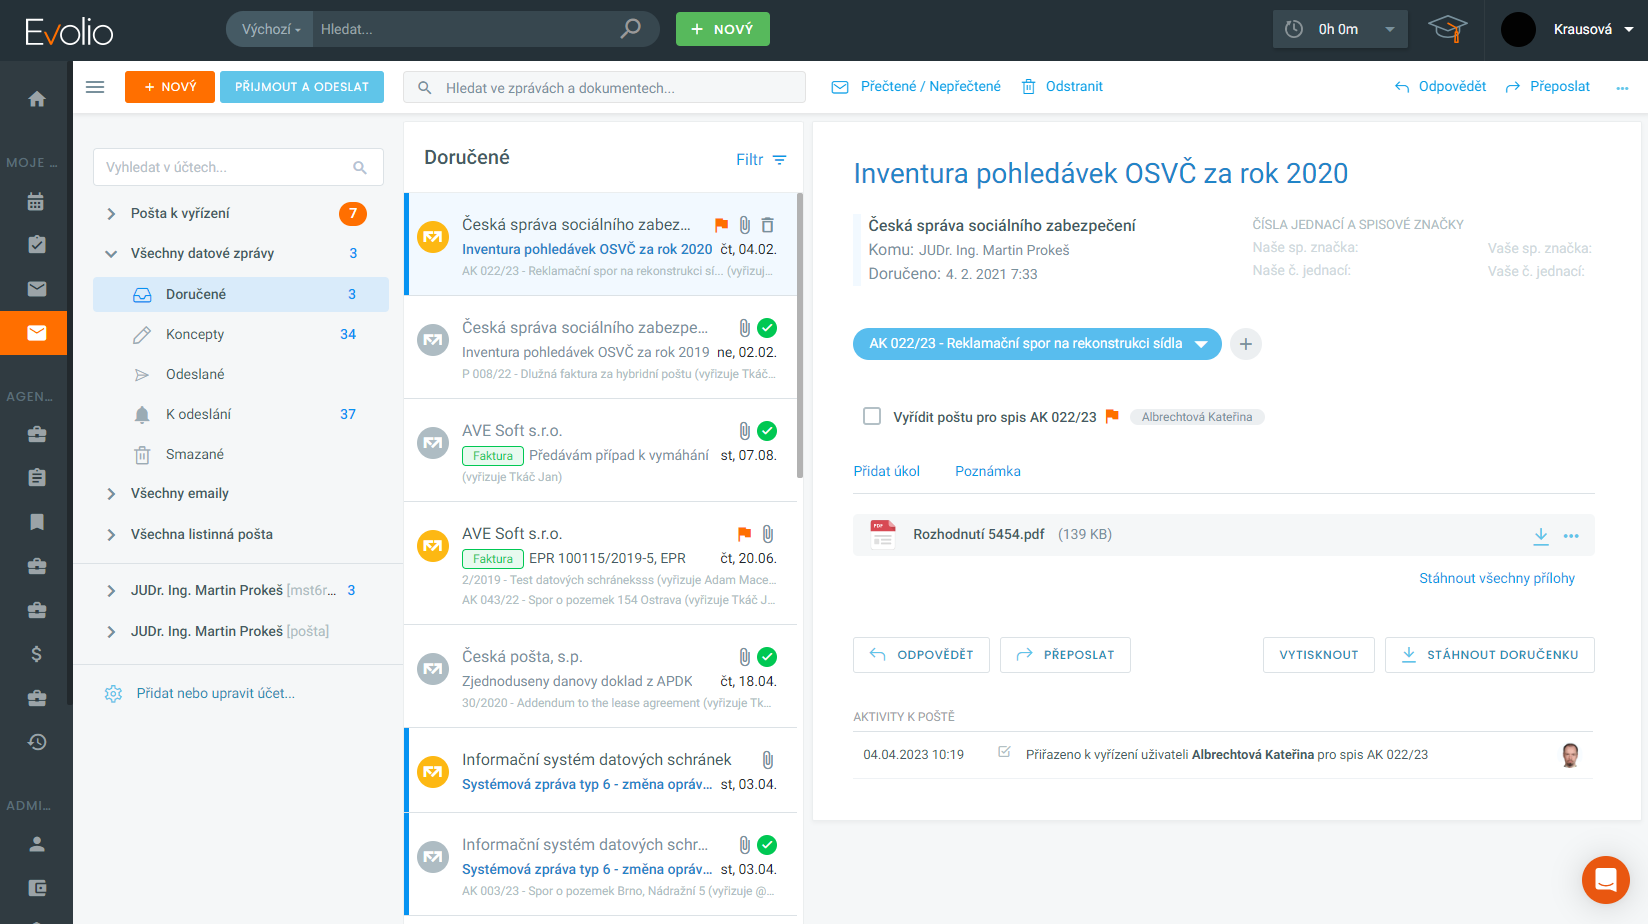Expand the Pošta k vyřízení tree item

coord(111,214)
